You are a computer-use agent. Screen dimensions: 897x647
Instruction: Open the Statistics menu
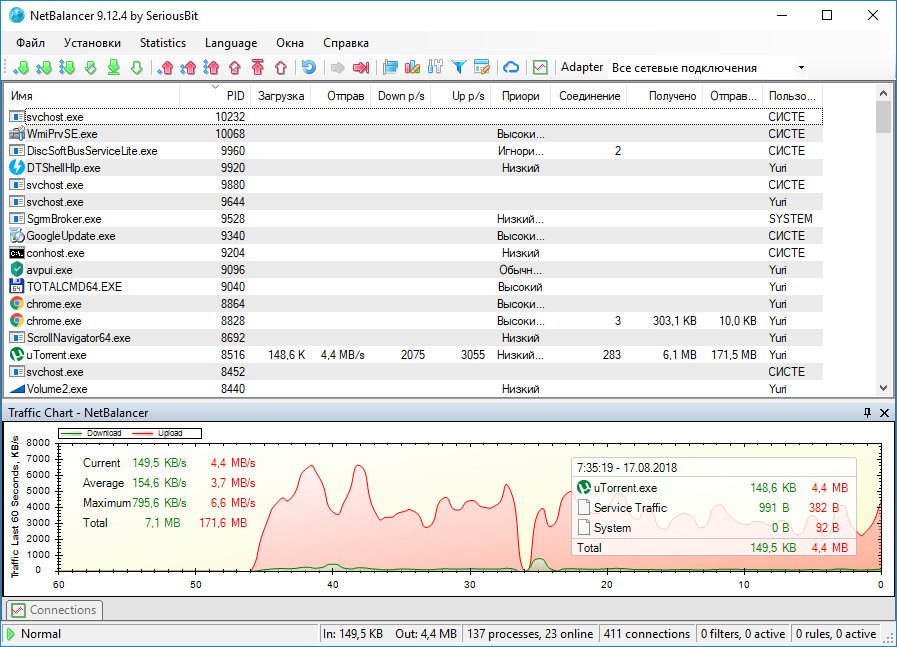pos(162,43)
